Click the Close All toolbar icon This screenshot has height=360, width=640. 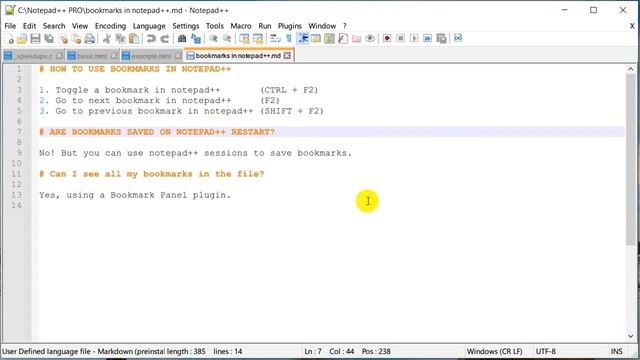click(x=76, y=39)
